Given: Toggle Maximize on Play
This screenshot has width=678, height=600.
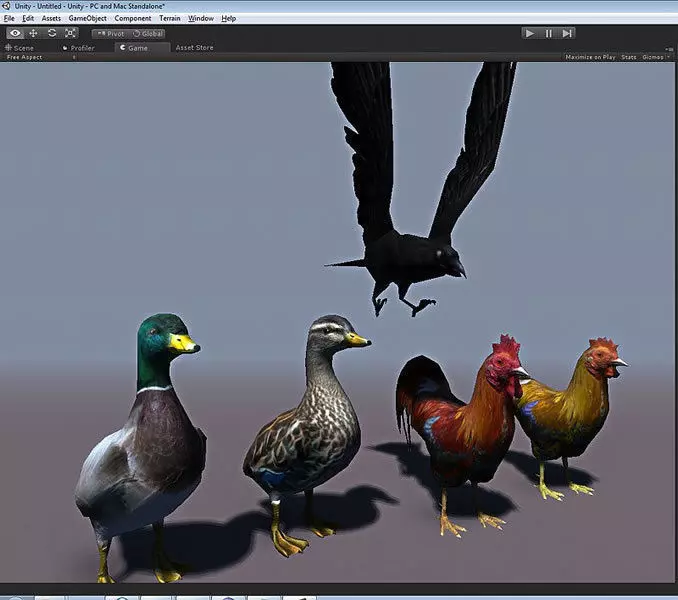Looking at the screenshot, I should 590,57.
